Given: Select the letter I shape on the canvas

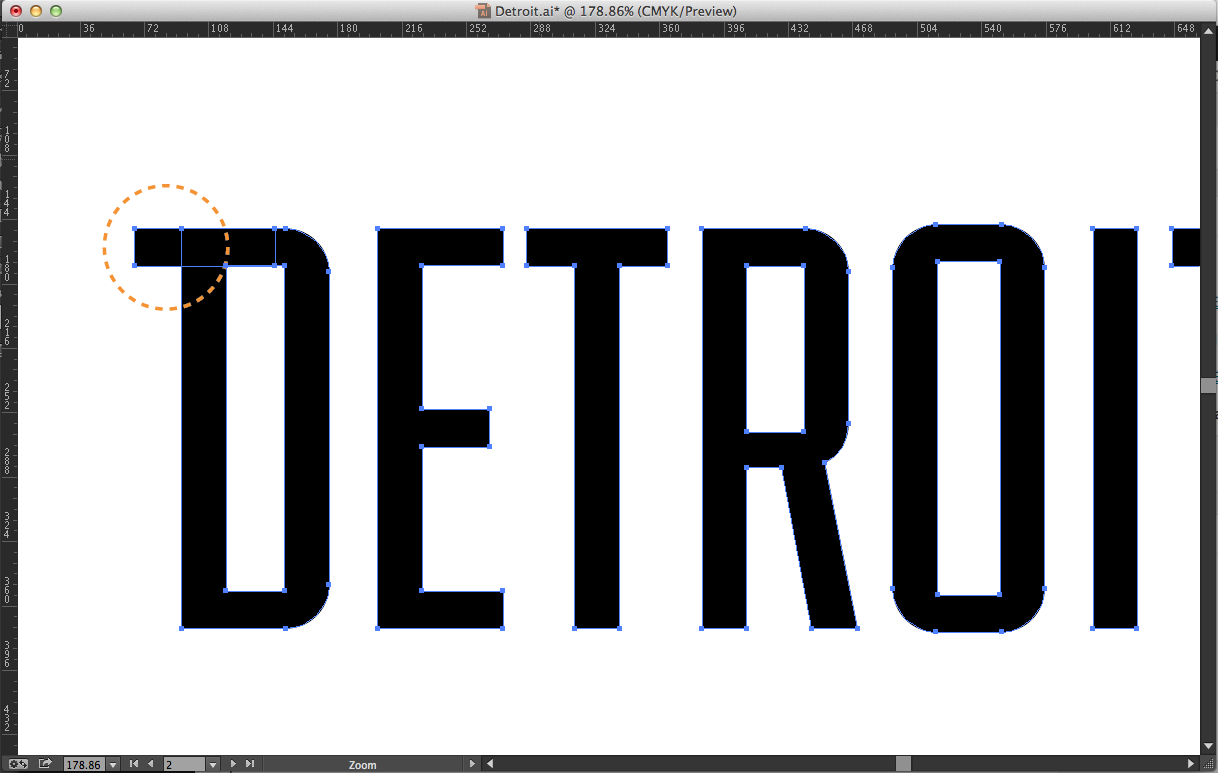Looking at the screenshot, I should [1115, 428].
